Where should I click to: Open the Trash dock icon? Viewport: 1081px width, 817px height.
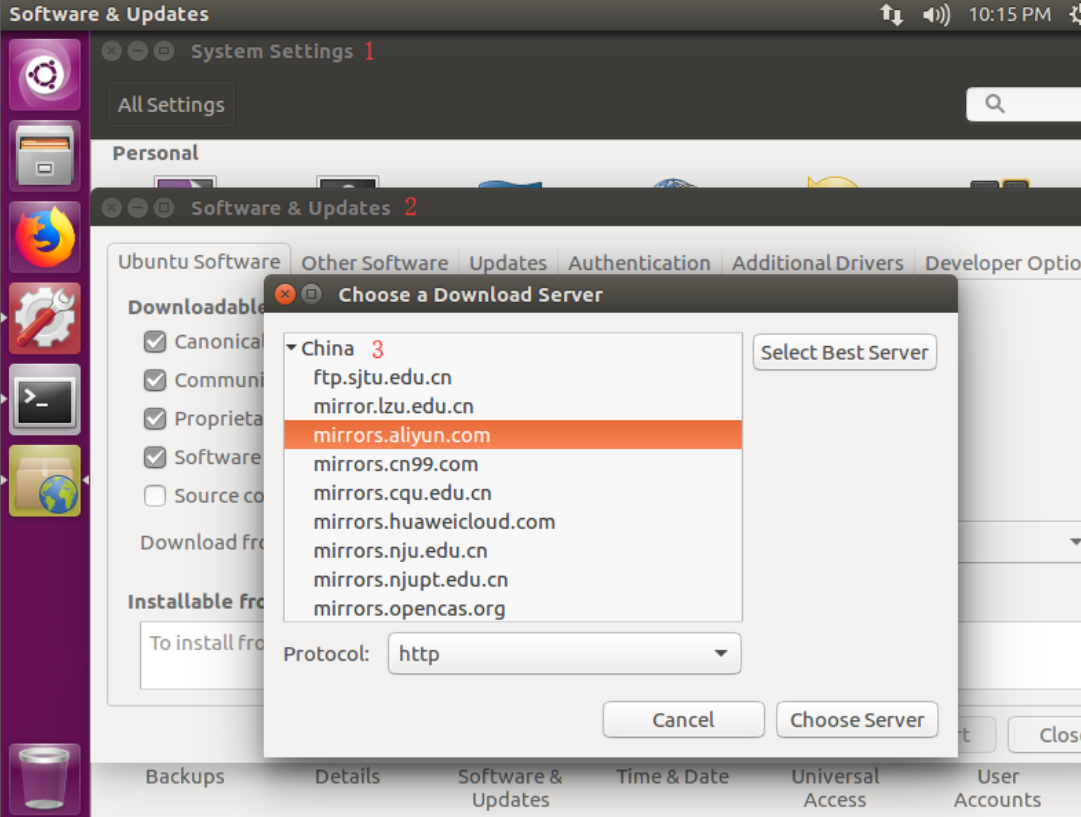tap(45, 779)
